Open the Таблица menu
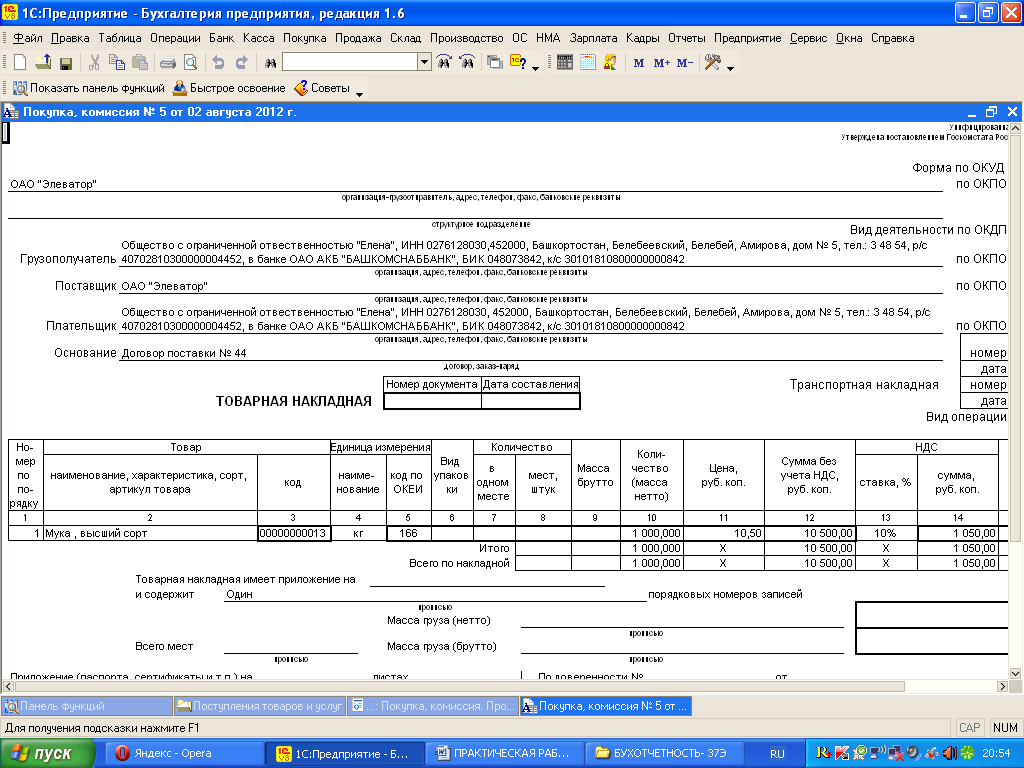This screenshot has width=1024, height=768. coord(120,38)
